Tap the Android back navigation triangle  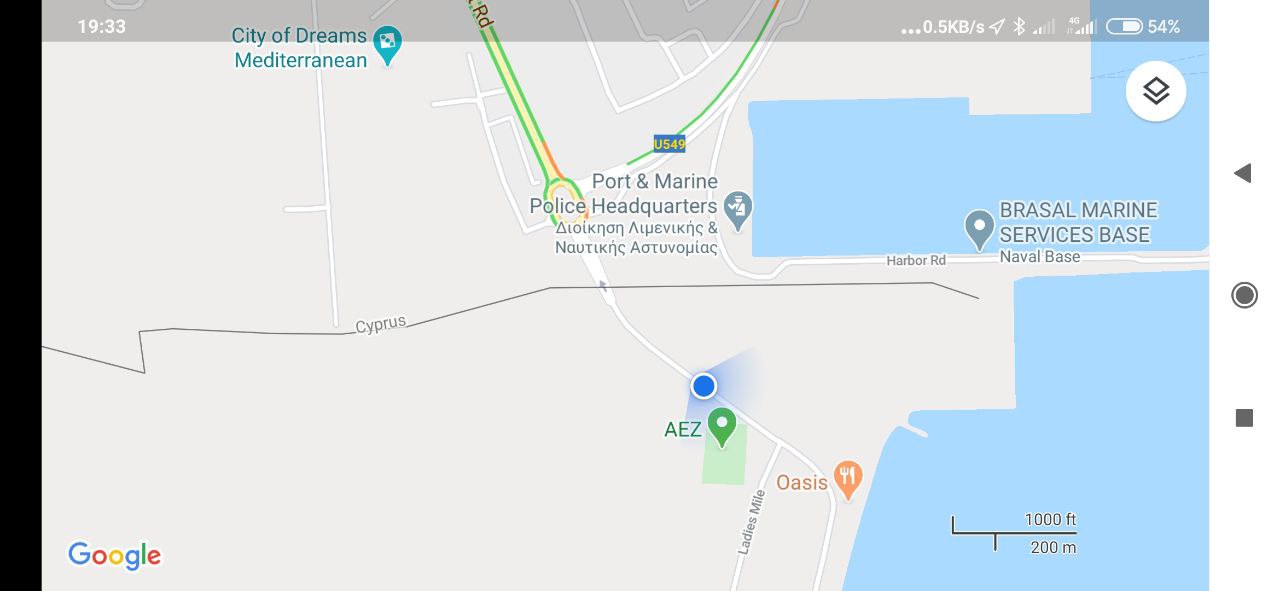pos(1243,173)
